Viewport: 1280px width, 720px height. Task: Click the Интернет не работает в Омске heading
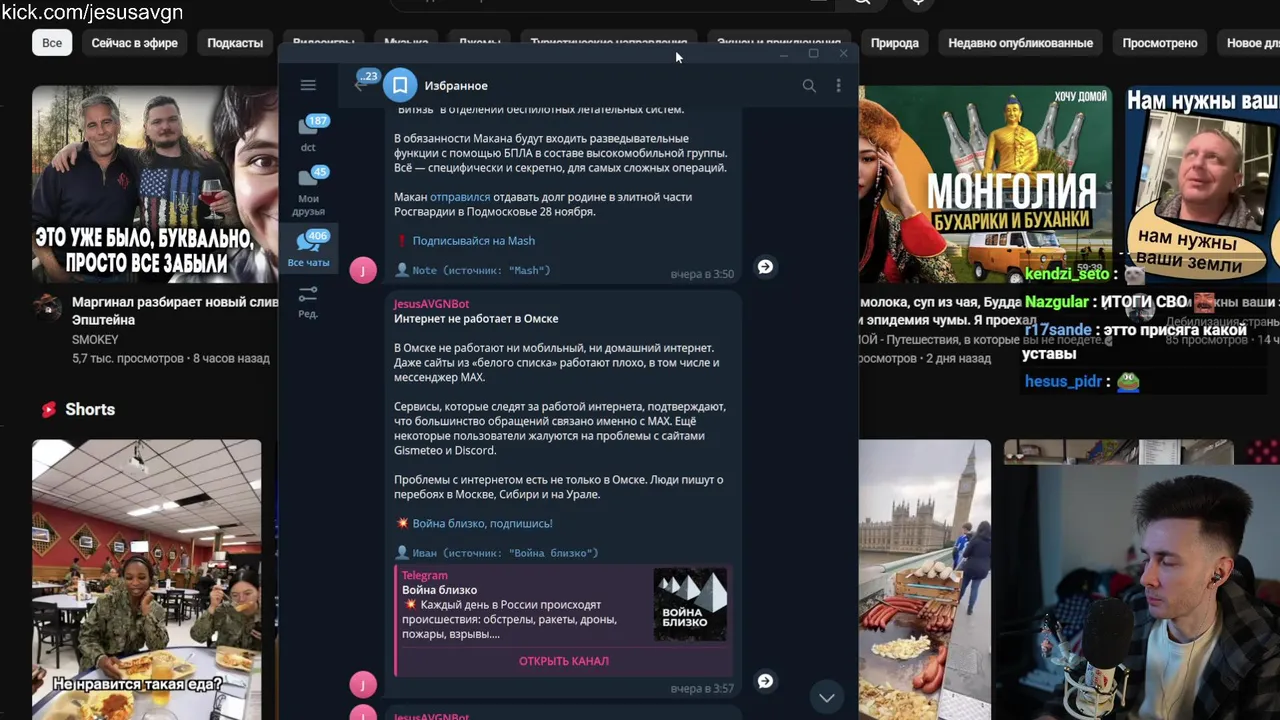[x=476, y=319]
